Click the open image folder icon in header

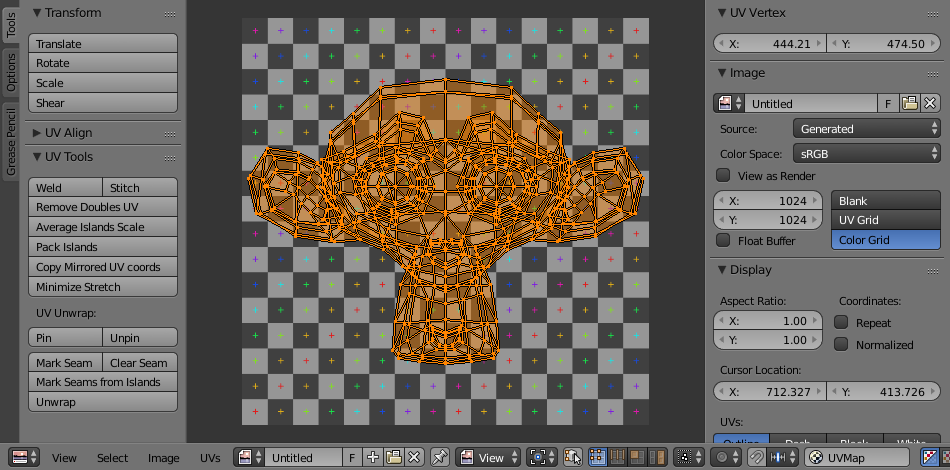click(394, 457)
